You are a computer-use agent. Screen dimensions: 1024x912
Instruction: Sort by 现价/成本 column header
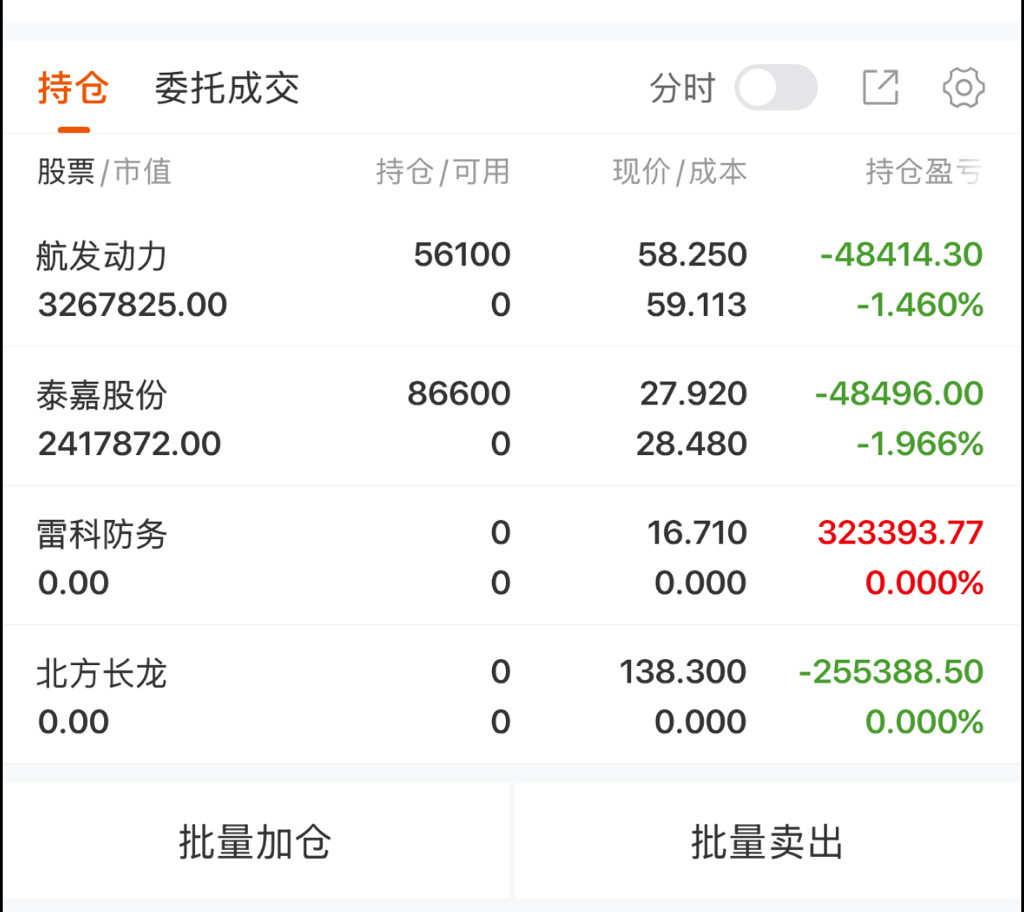(x=679, y=172)
